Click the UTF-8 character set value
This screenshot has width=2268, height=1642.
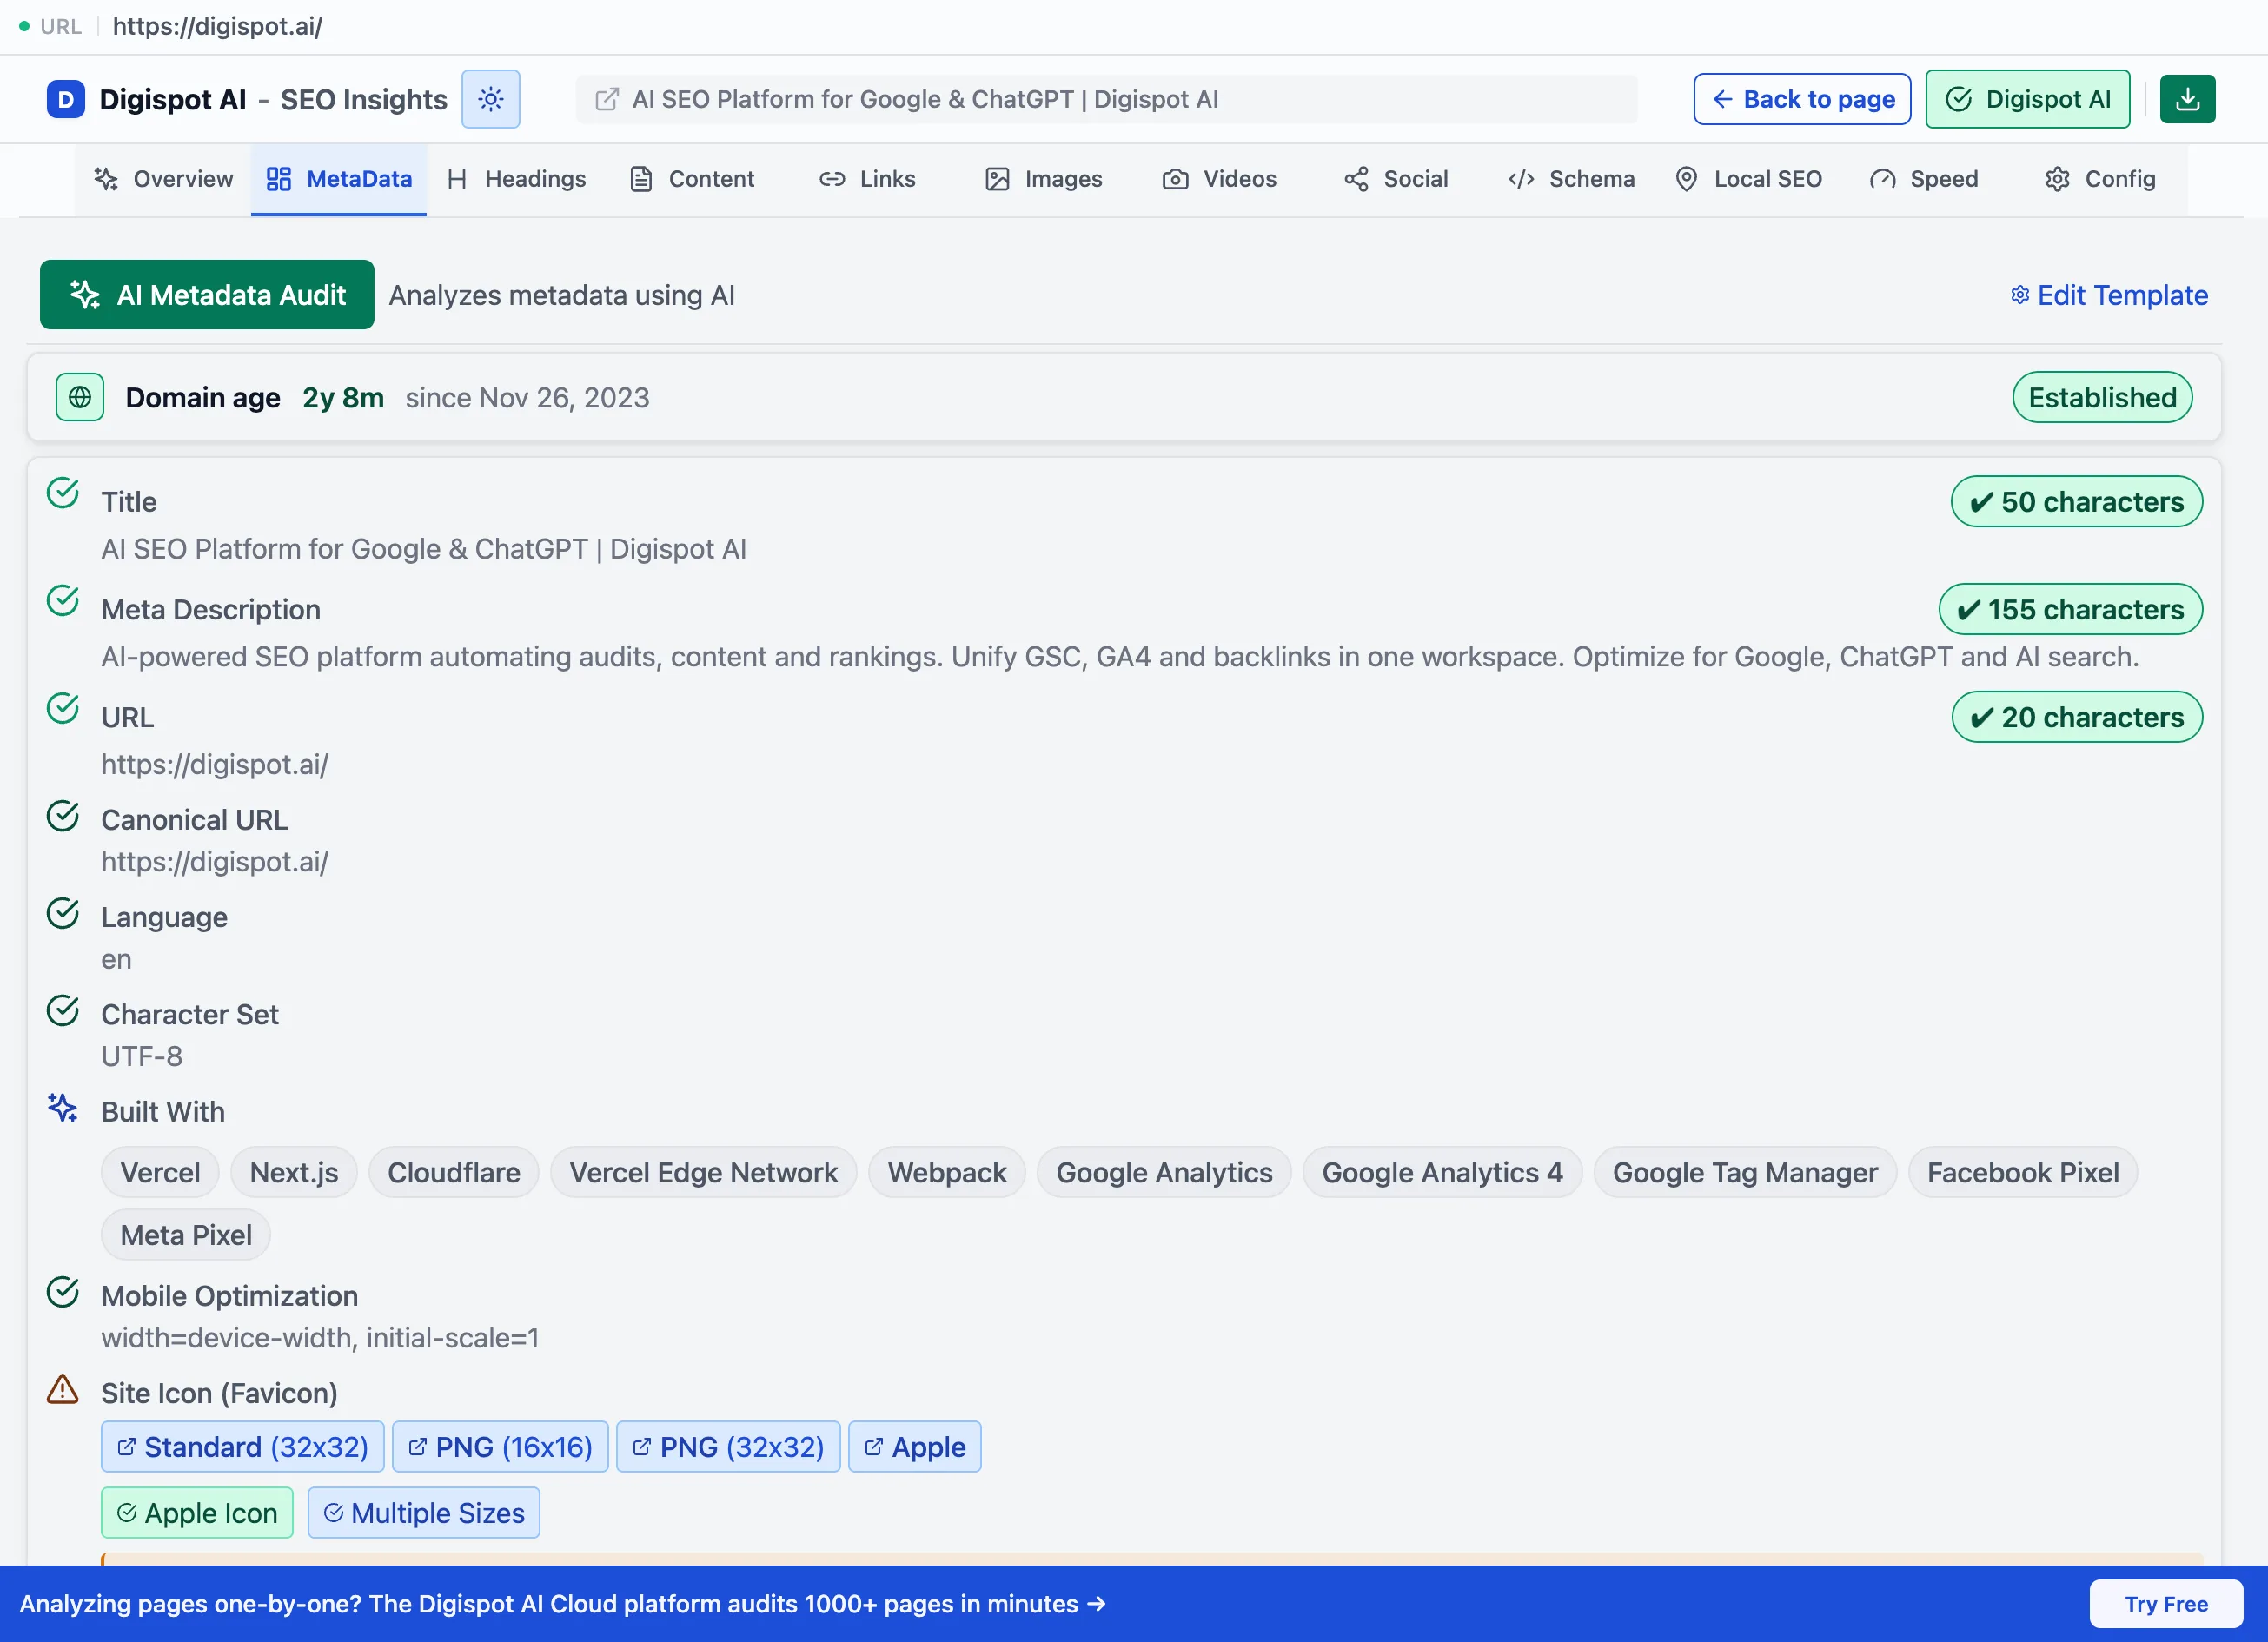pyautogui.click(x=141, y=1056)
